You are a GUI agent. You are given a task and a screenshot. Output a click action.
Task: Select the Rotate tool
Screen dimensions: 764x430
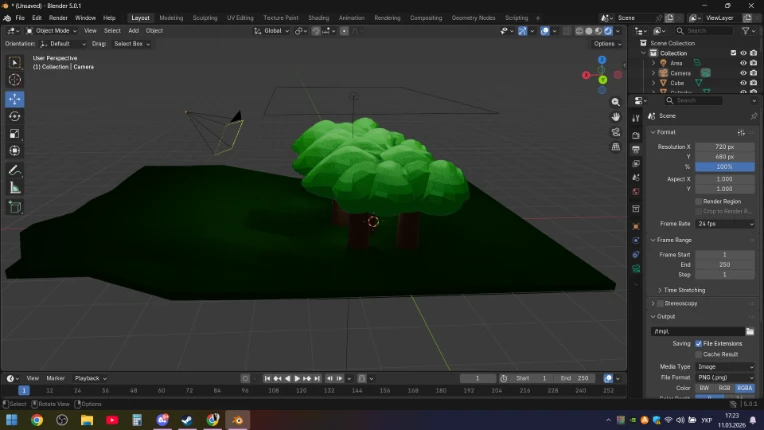pos(15,116)
